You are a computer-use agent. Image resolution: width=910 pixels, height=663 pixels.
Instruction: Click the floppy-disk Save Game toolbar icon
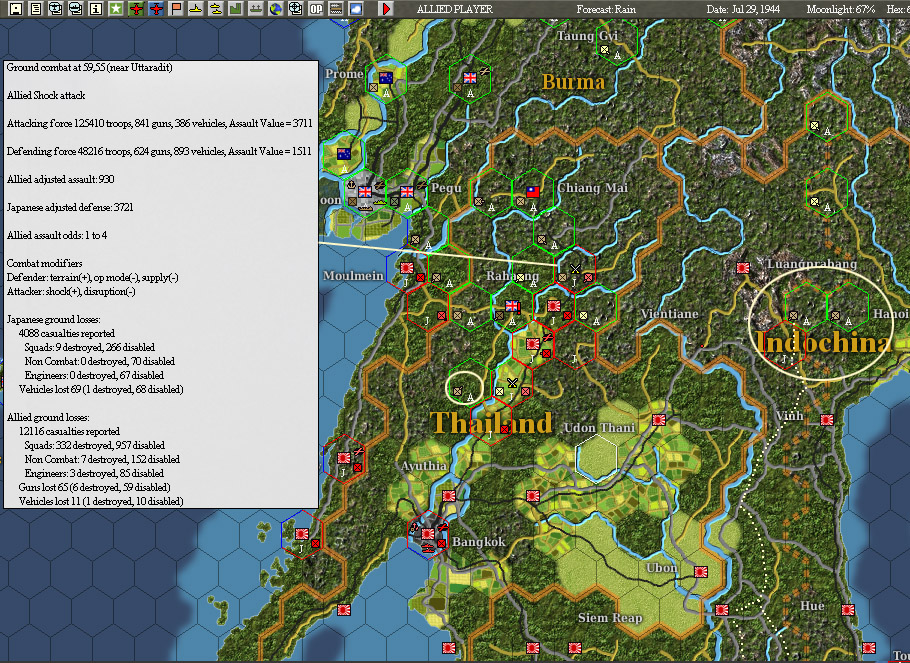click(16, 9)
